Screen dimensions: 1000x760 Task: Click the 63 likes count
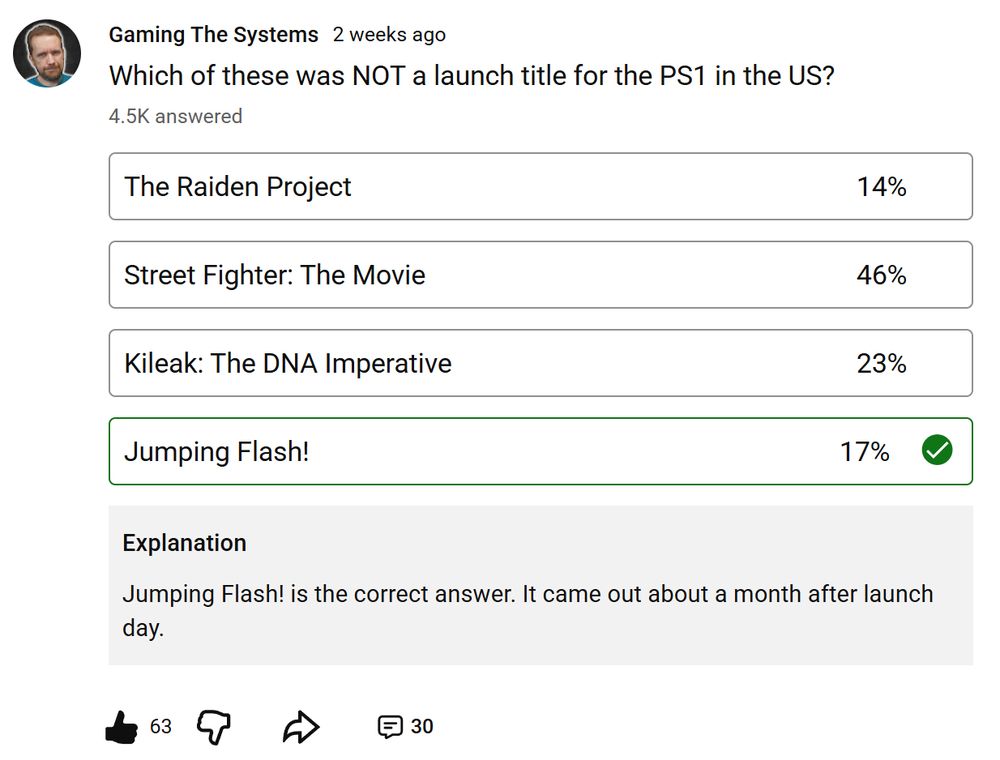[161, 727]
